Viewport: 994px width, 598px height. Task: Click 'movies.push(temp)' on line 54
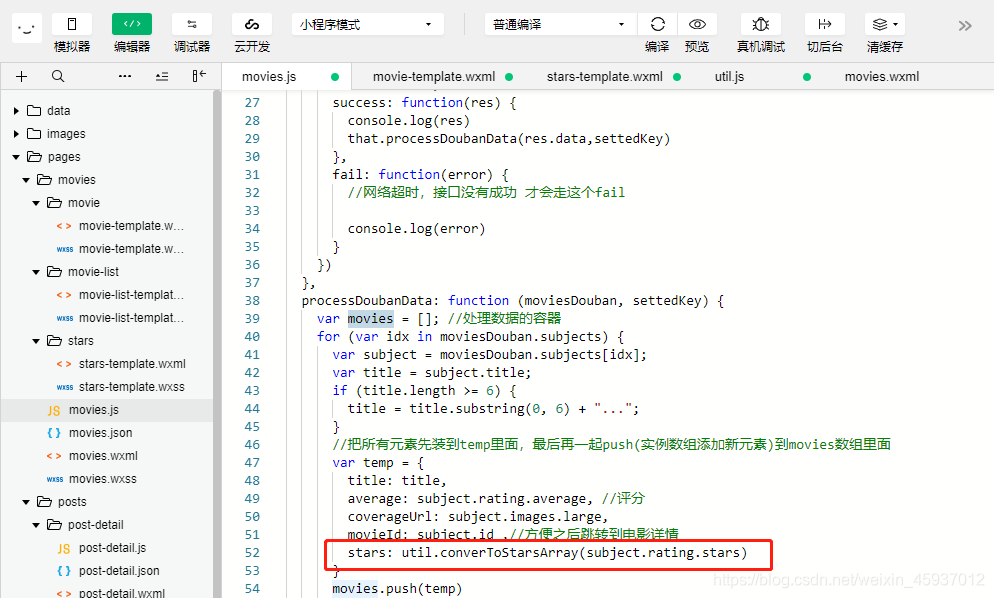coord(397,589)
